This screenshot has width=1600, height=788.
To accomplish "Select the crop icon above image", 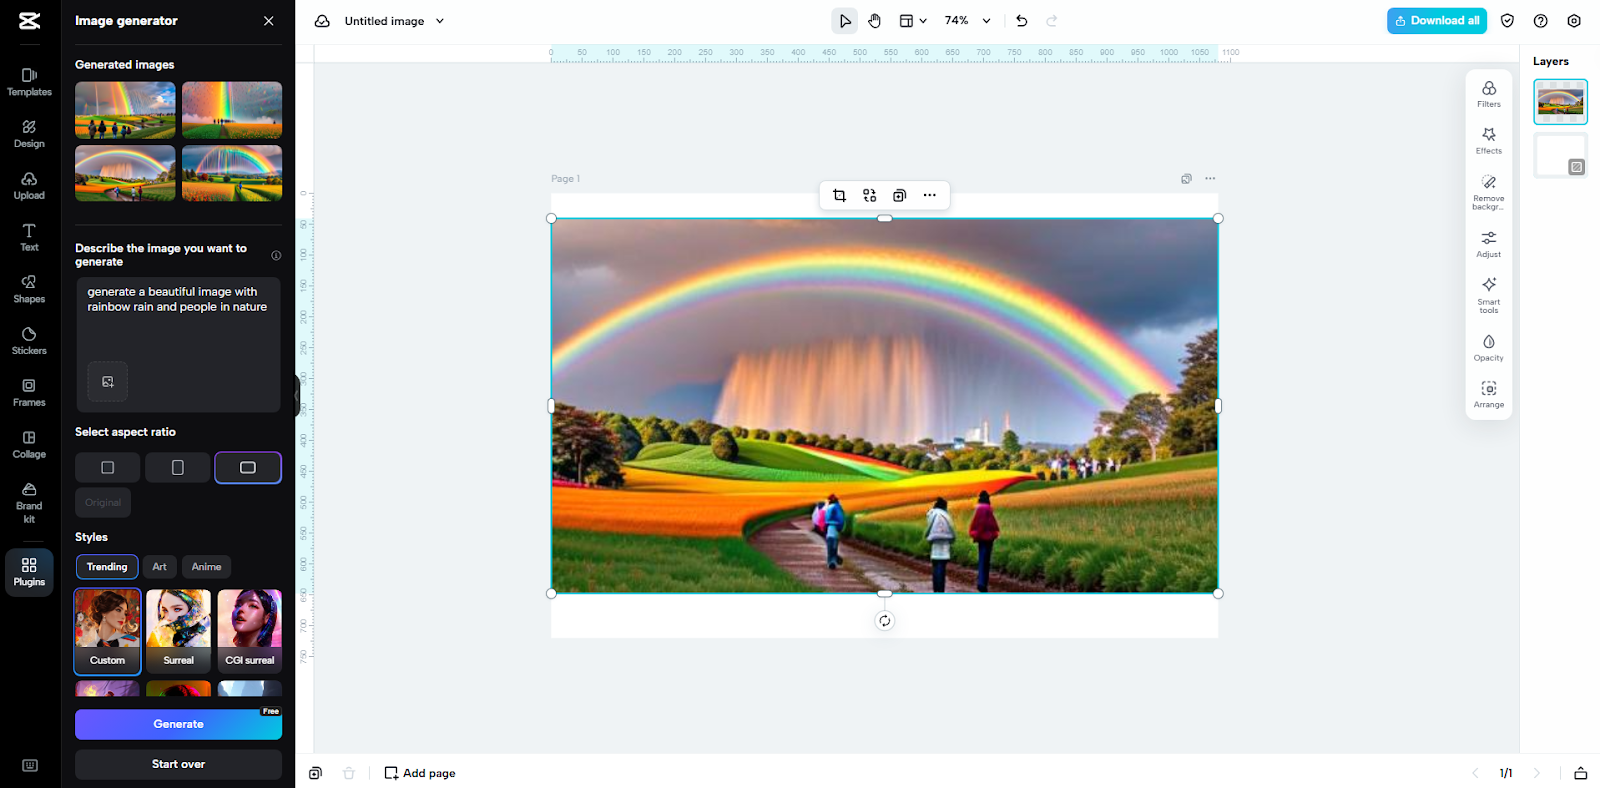I will tap(839, 196).
